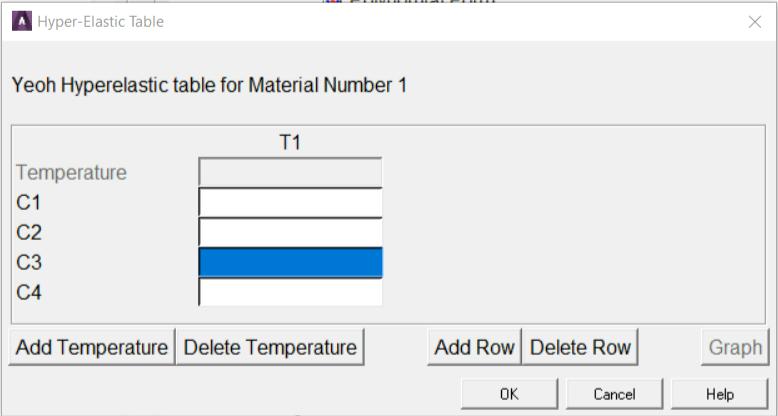Click the C1 row label

coord(29,203)
